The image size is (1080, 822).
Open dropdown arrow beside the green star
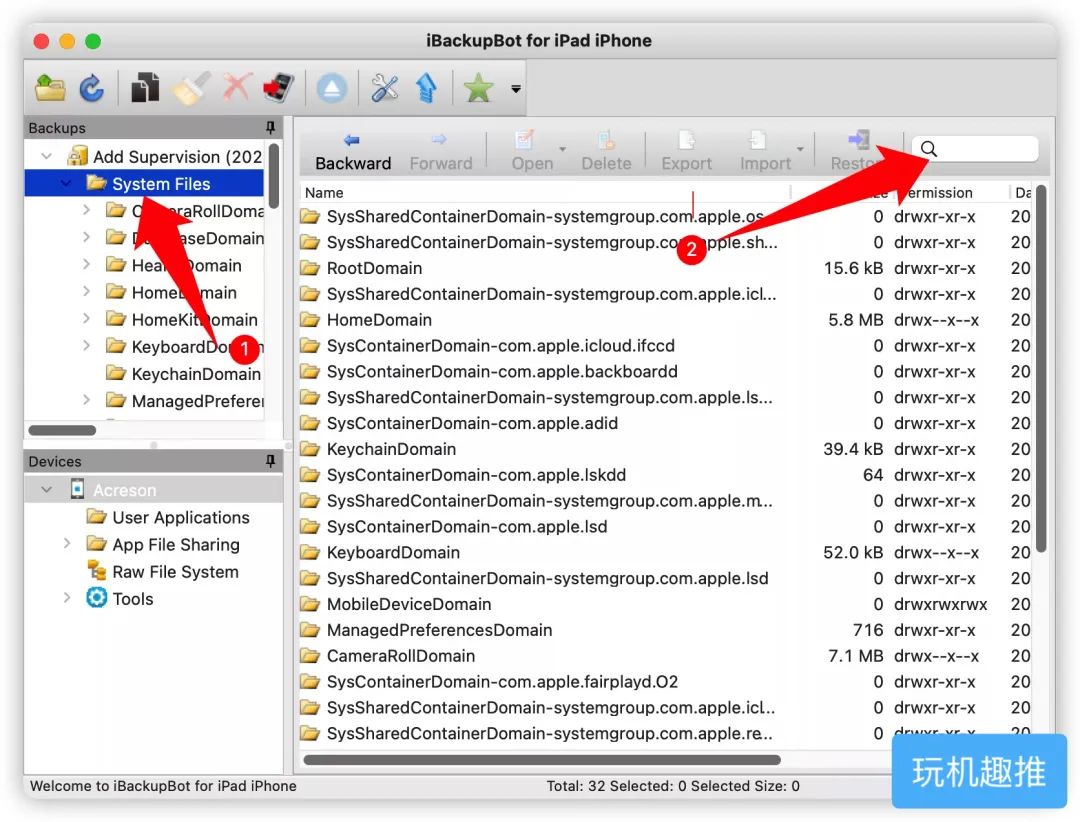coord(515,89)
